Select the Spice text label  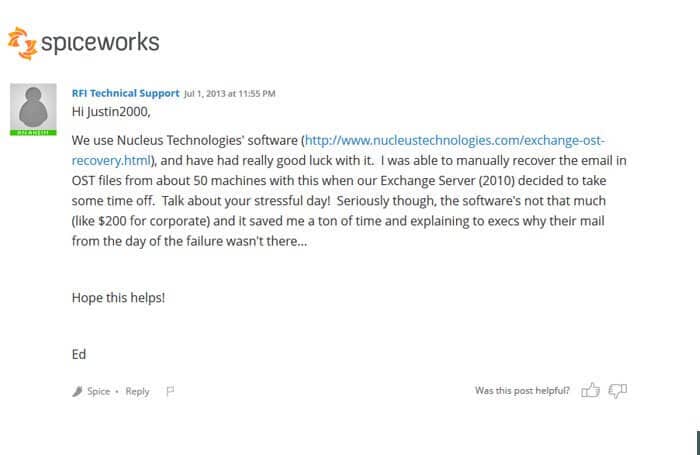click(x=99, y=392)
